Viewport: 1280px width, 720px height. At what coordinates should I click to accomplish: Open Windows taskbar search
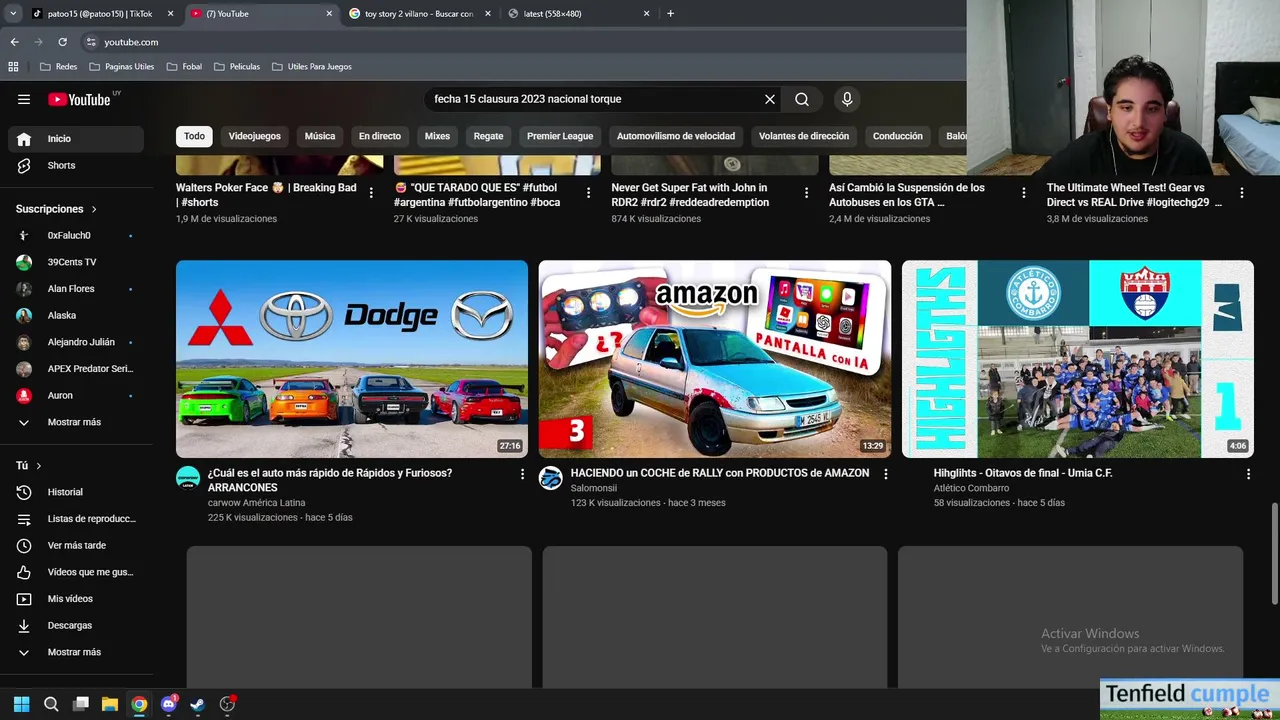pos(51,704)
